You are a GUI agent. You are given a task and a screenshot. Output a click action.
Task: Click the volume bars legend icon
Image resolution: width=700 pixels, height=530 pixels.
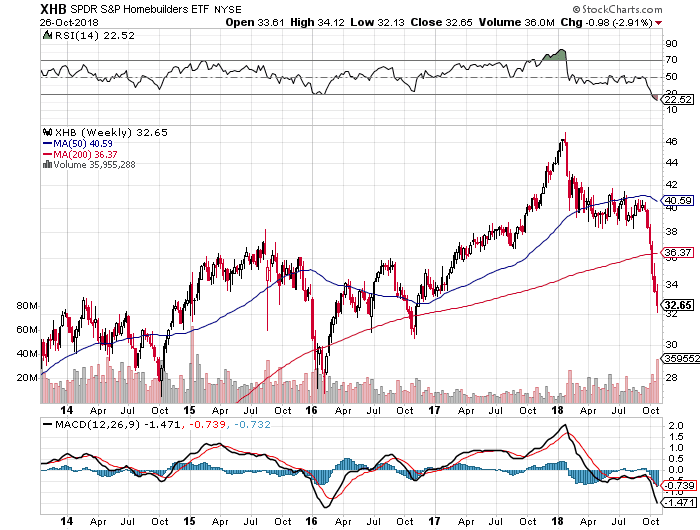click(x=47, y=164)
